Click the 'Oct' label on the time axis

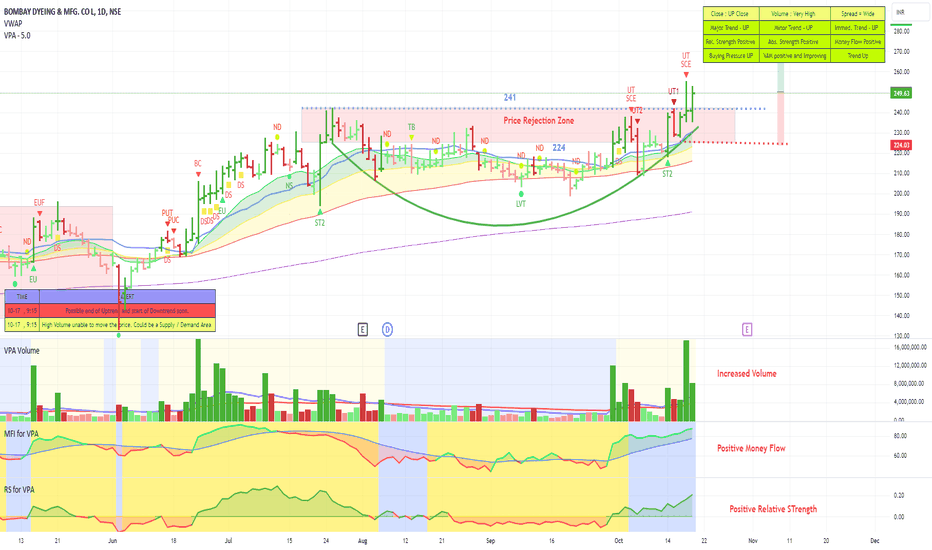click(619, 541)
